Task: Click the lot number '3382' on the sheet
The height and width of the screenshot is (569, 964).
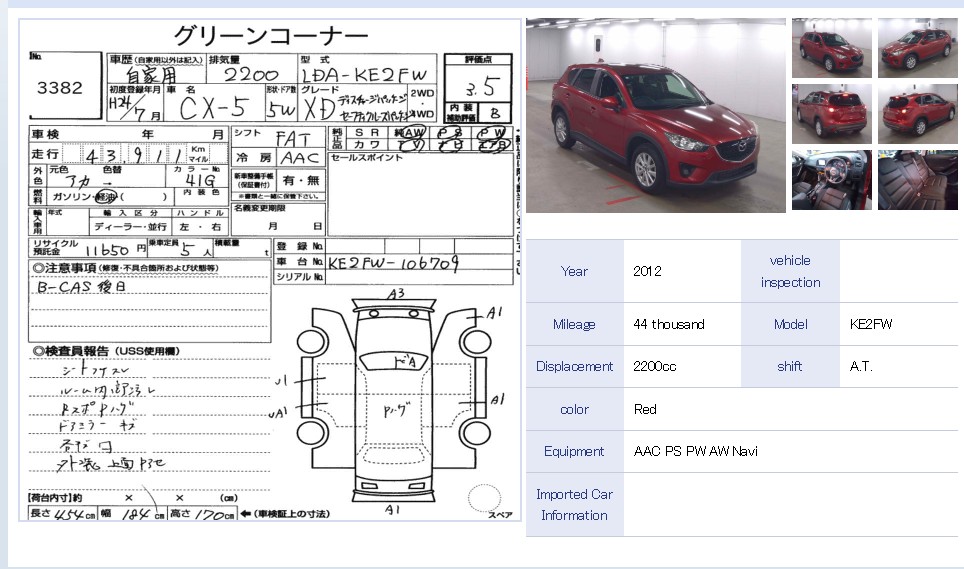Action: pyautogui.click(x=60, y=88)
